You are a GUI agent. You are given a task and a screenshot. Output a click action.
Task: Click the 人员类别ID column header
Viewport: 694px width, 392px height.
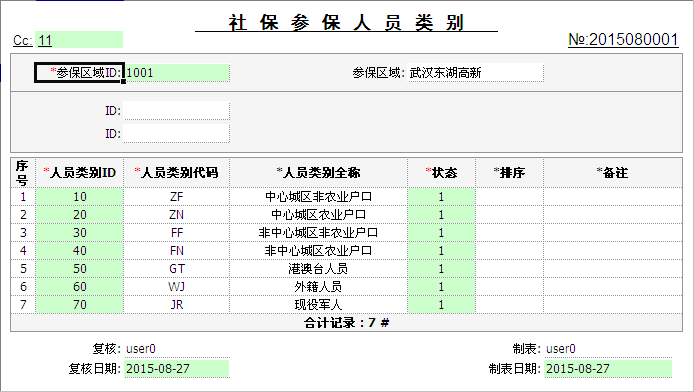(80, 173)
